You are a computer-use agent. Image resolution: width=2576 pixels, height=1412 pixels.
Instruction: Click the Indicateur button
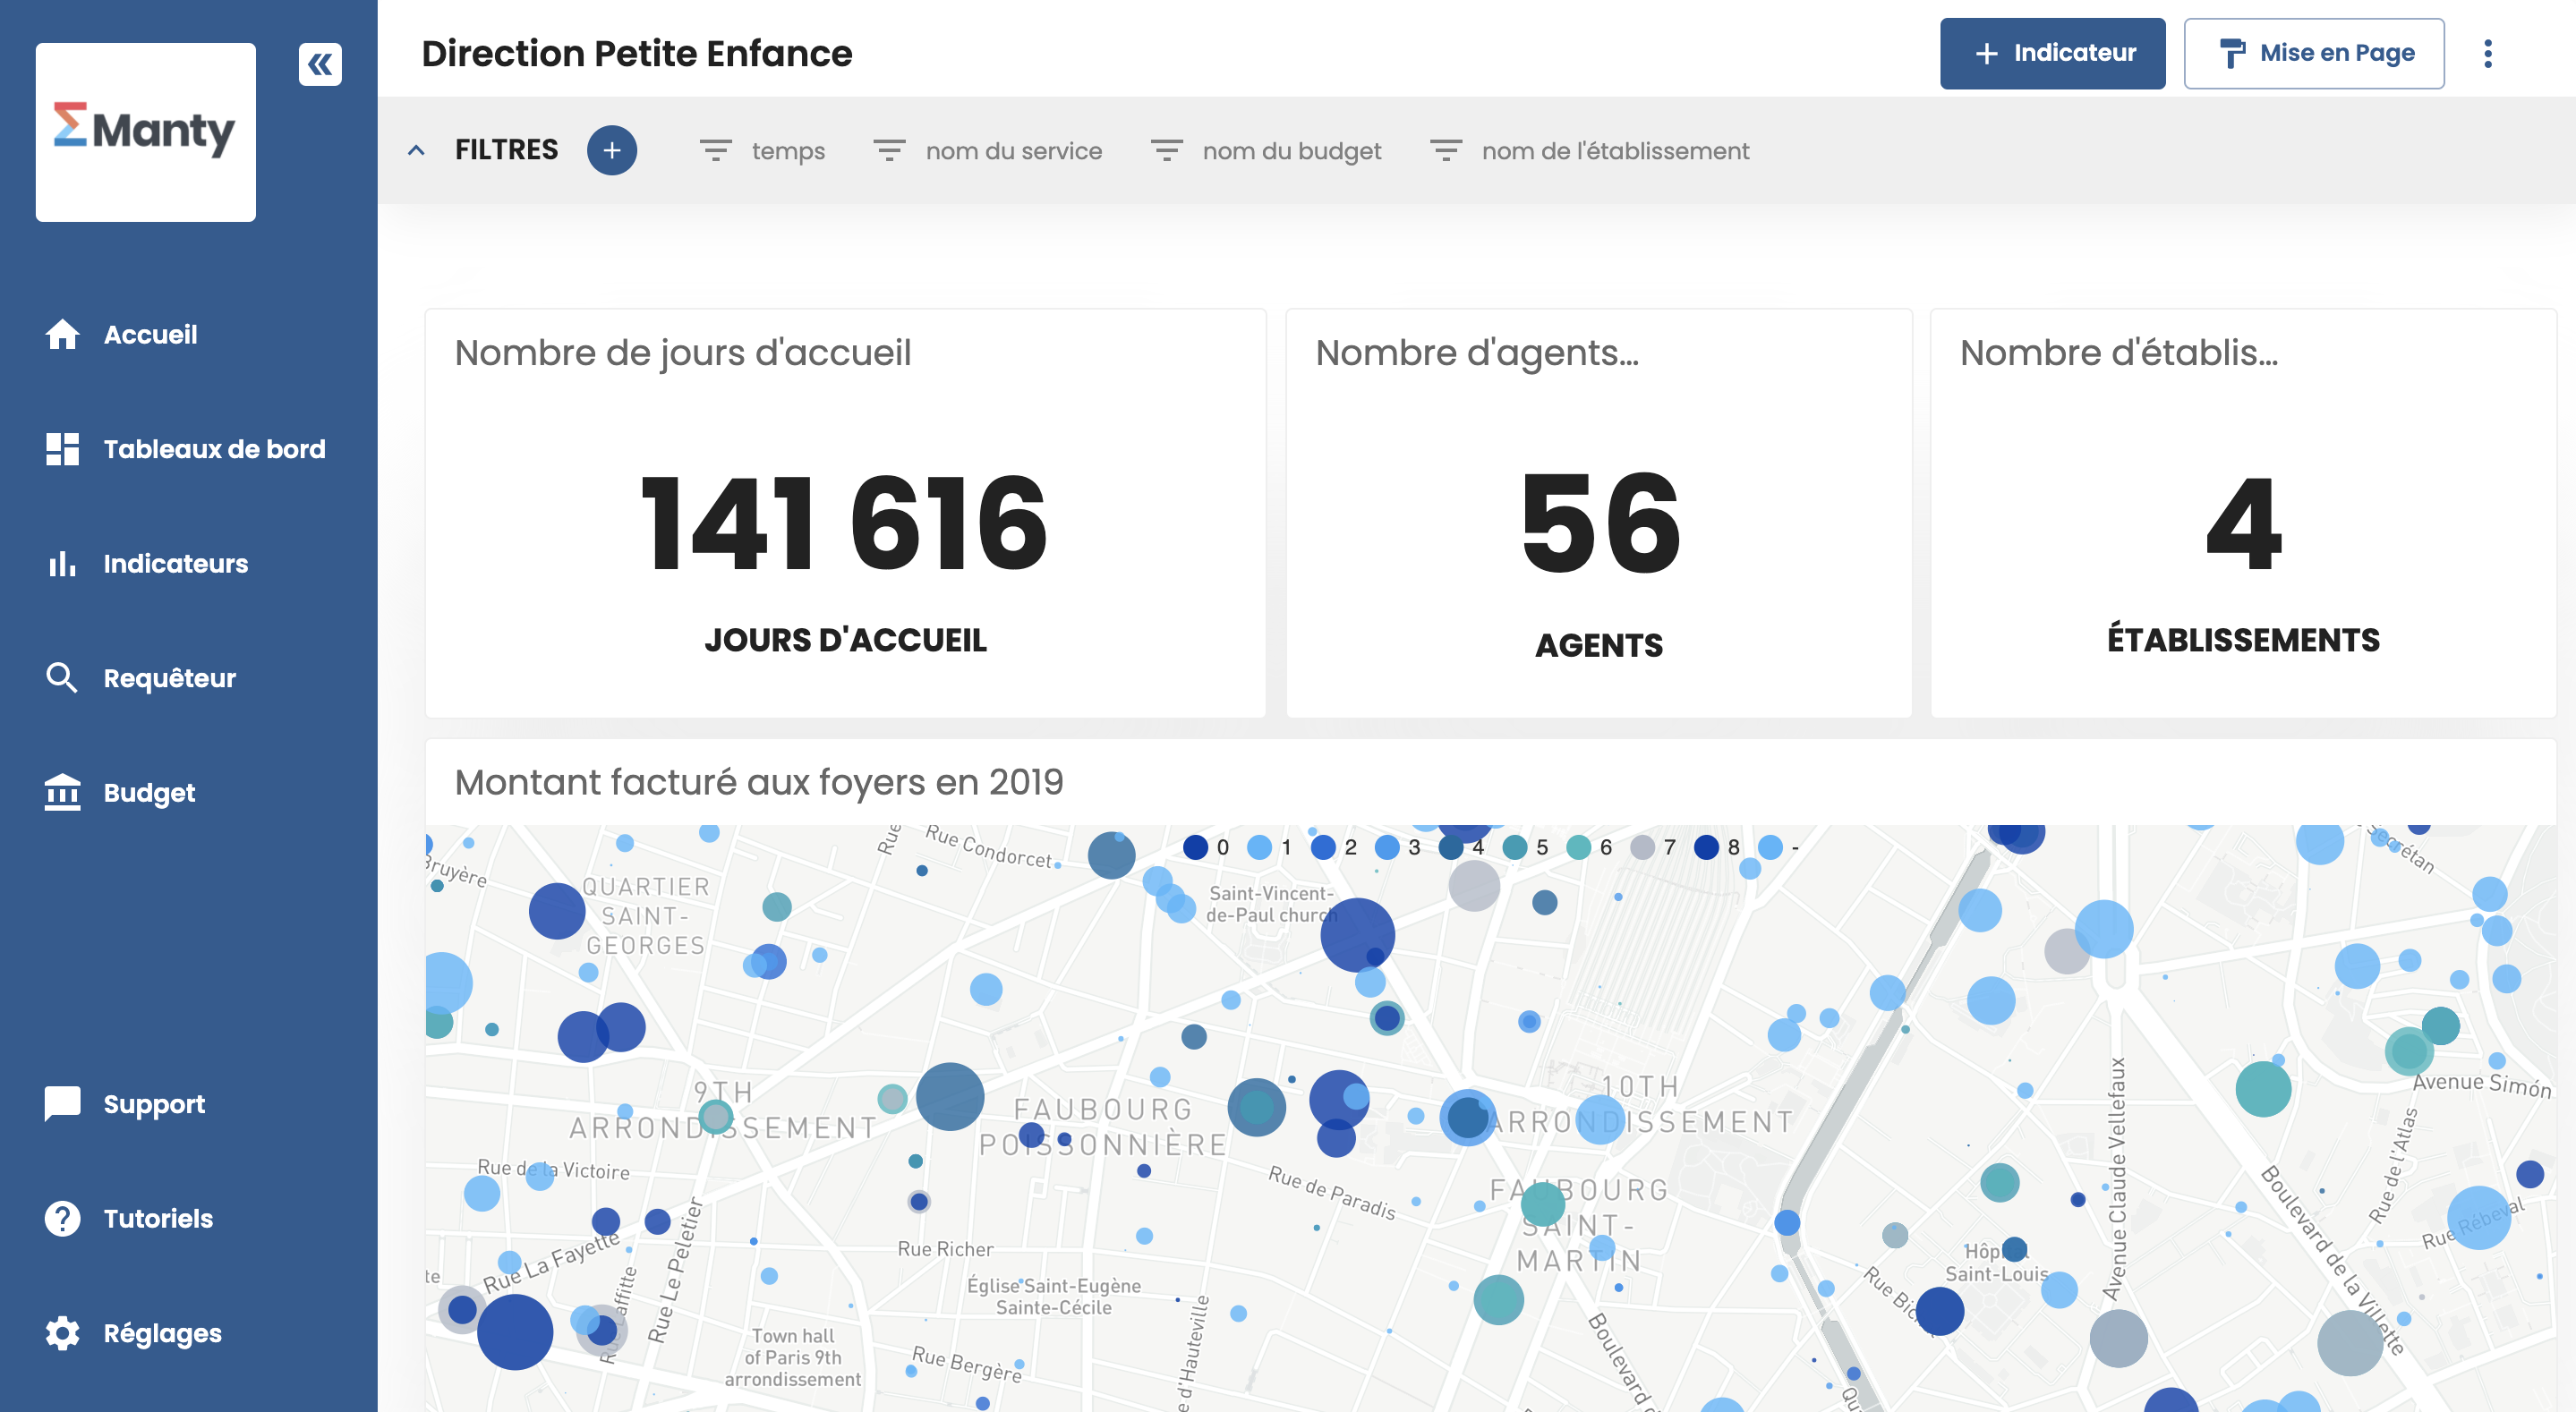coord(2052,53)
